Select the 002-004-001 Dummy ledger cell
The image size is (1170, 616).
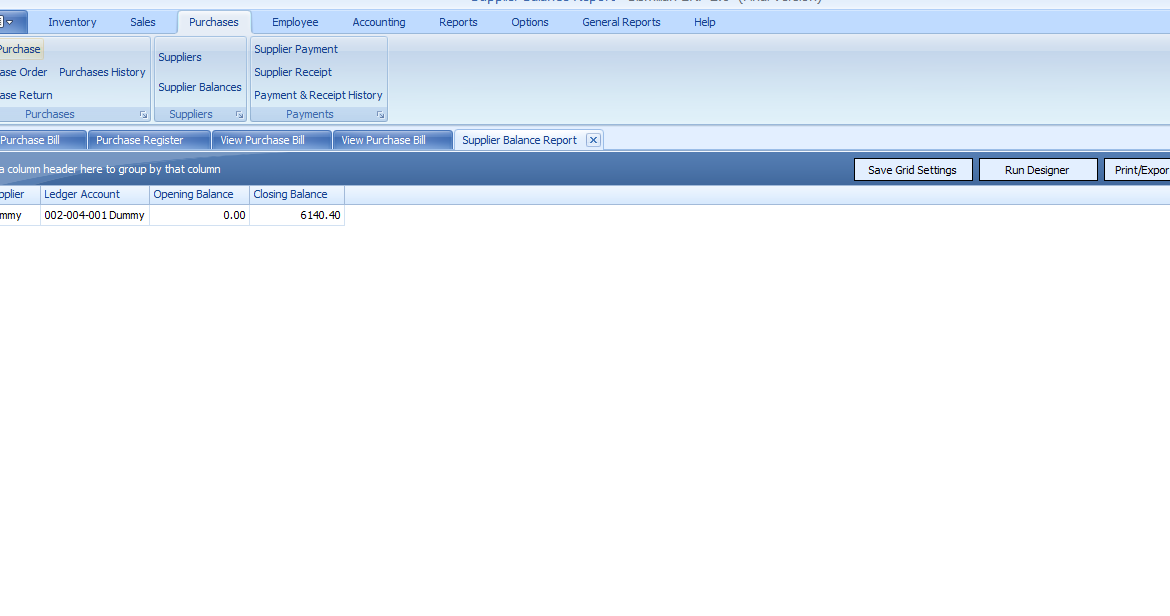click(x=94, y=215)
